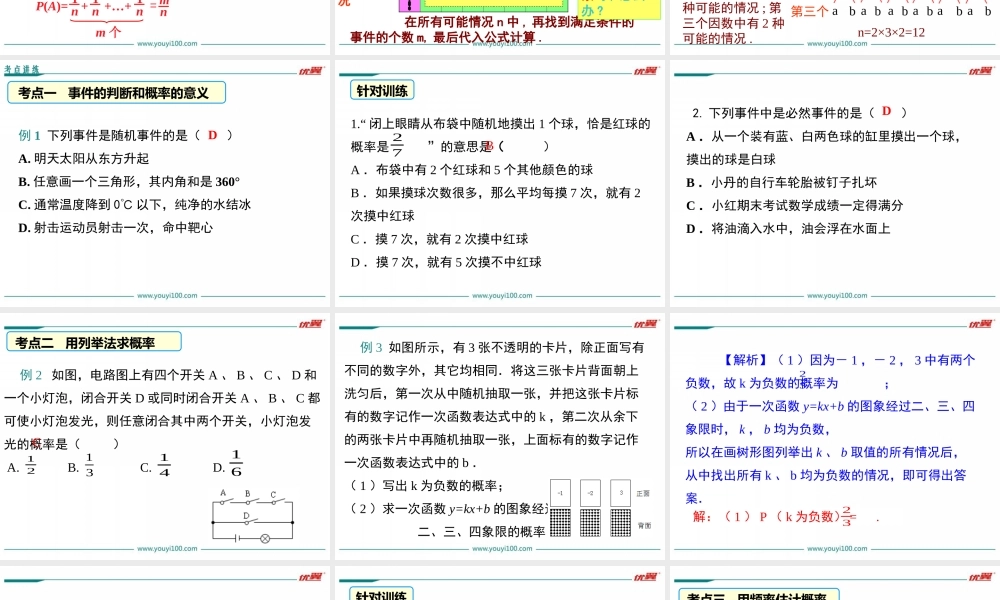This screenshot has height=600, width=1000.
Task: Open the 针对训练 slide with question 1 about 红球
Action: 500,184
